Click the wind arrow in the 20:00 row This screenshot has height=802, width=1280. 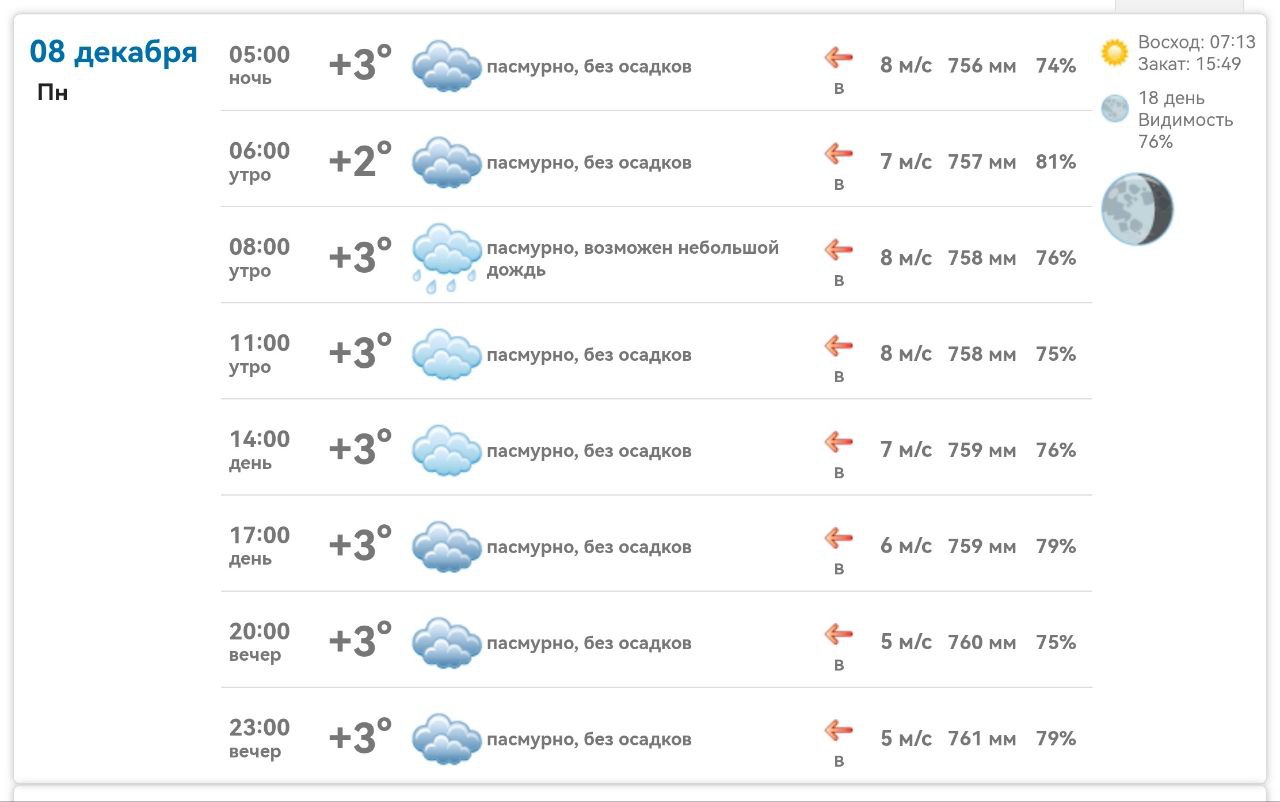pos(838,634)
